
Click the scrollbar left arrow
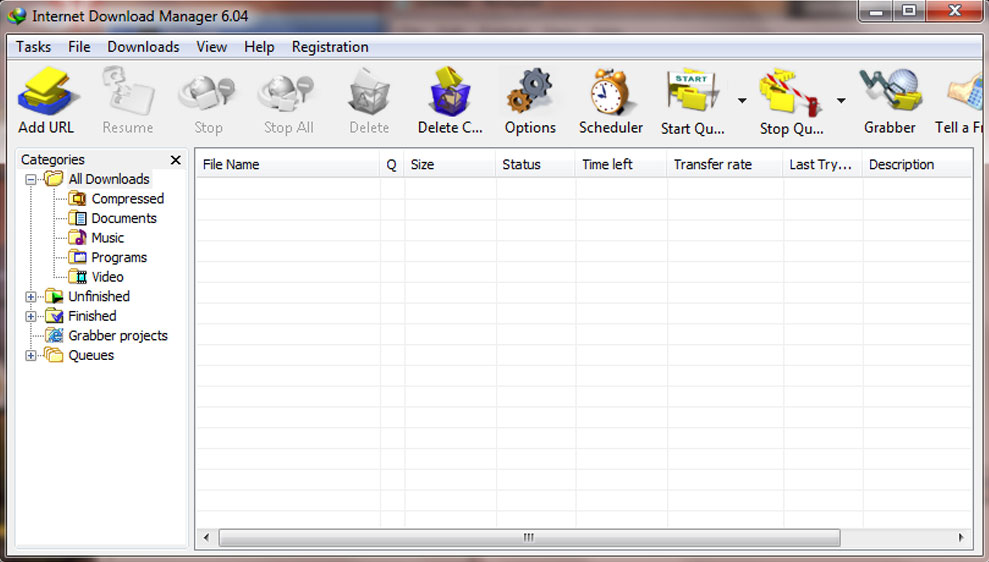(x=206, y=537)
